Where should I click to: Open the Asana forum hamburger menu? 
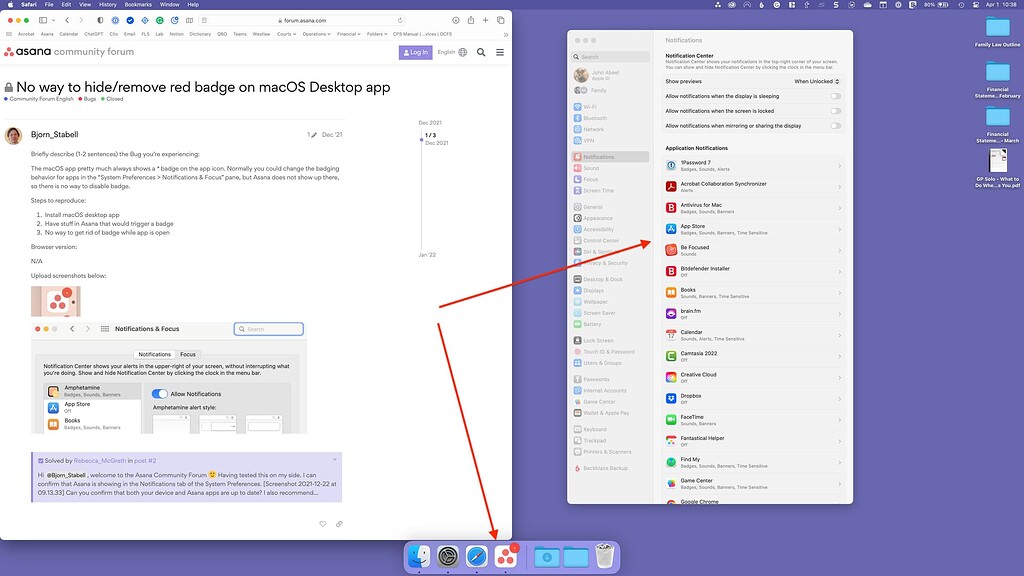(500, 52)
